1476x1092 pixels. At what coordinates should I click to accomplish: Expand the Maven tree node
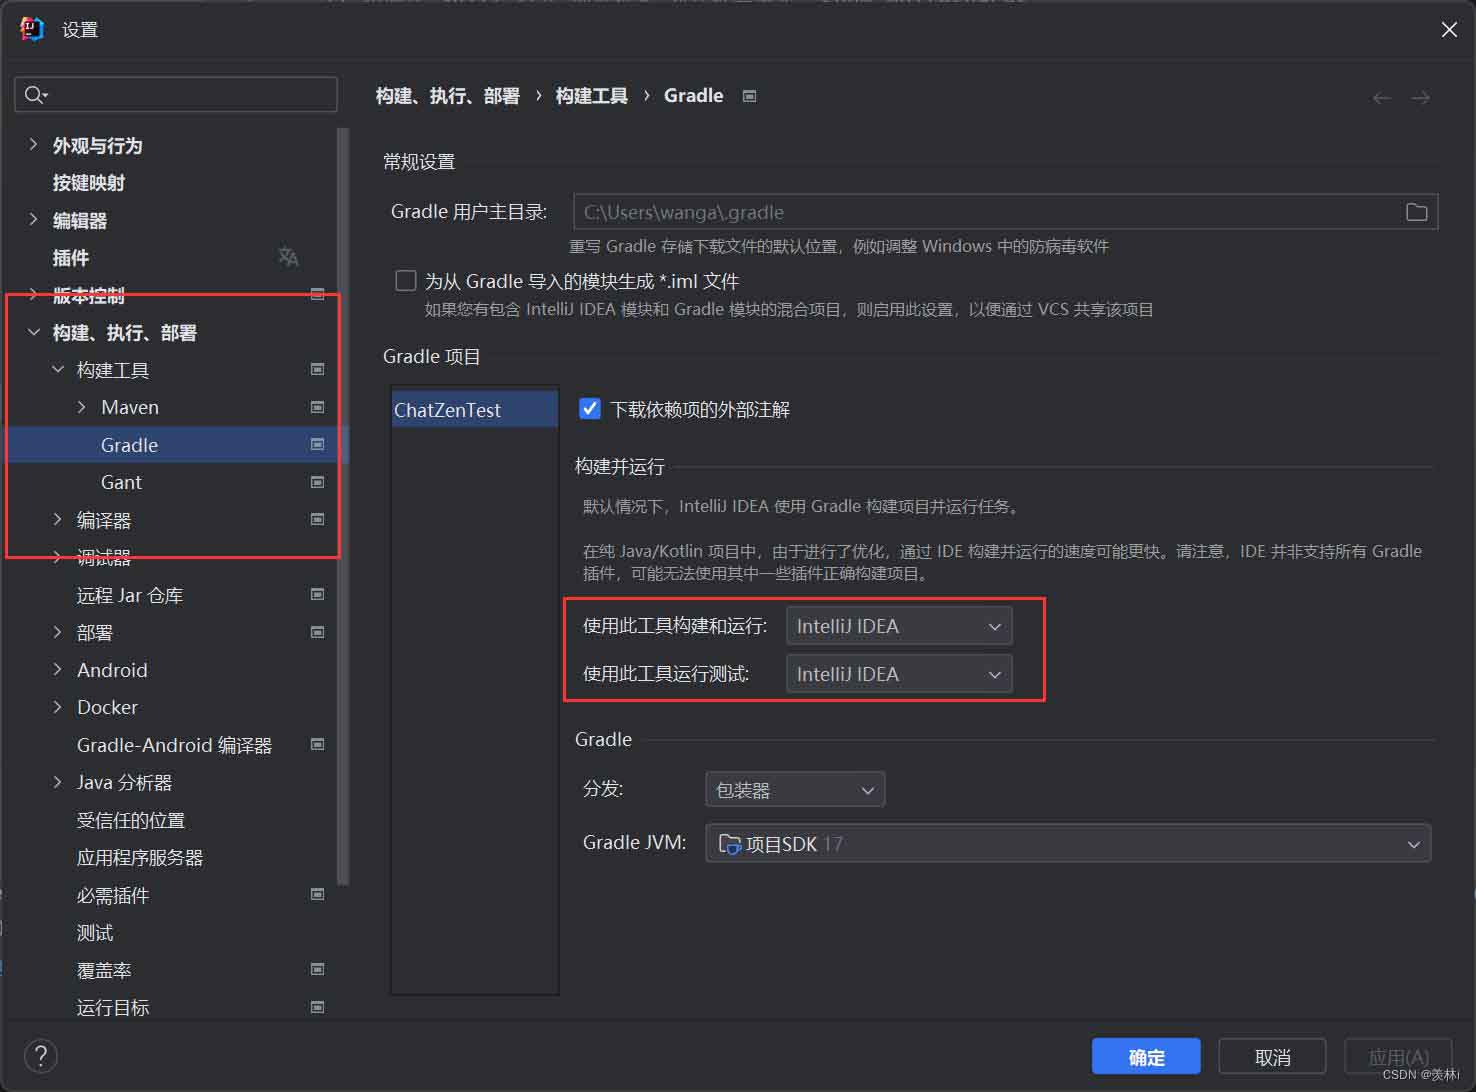pos(82,407)
